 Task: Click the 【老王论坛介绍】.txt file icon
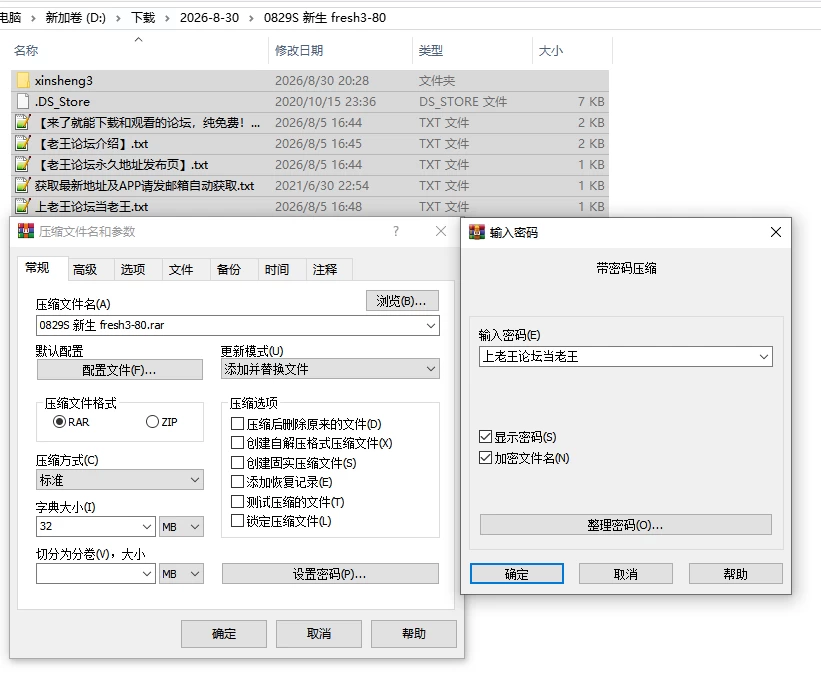tap(23, 143)
